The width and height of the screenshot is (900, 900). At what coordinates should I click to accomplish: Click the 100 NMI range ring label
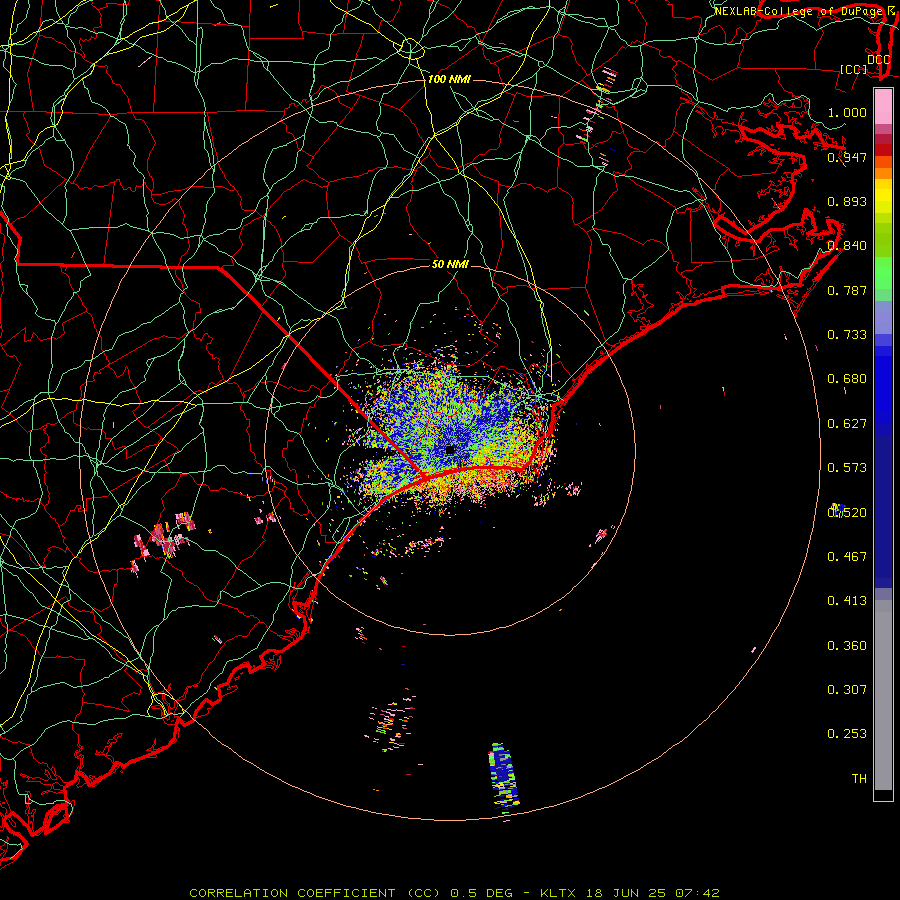coord(449,79)
